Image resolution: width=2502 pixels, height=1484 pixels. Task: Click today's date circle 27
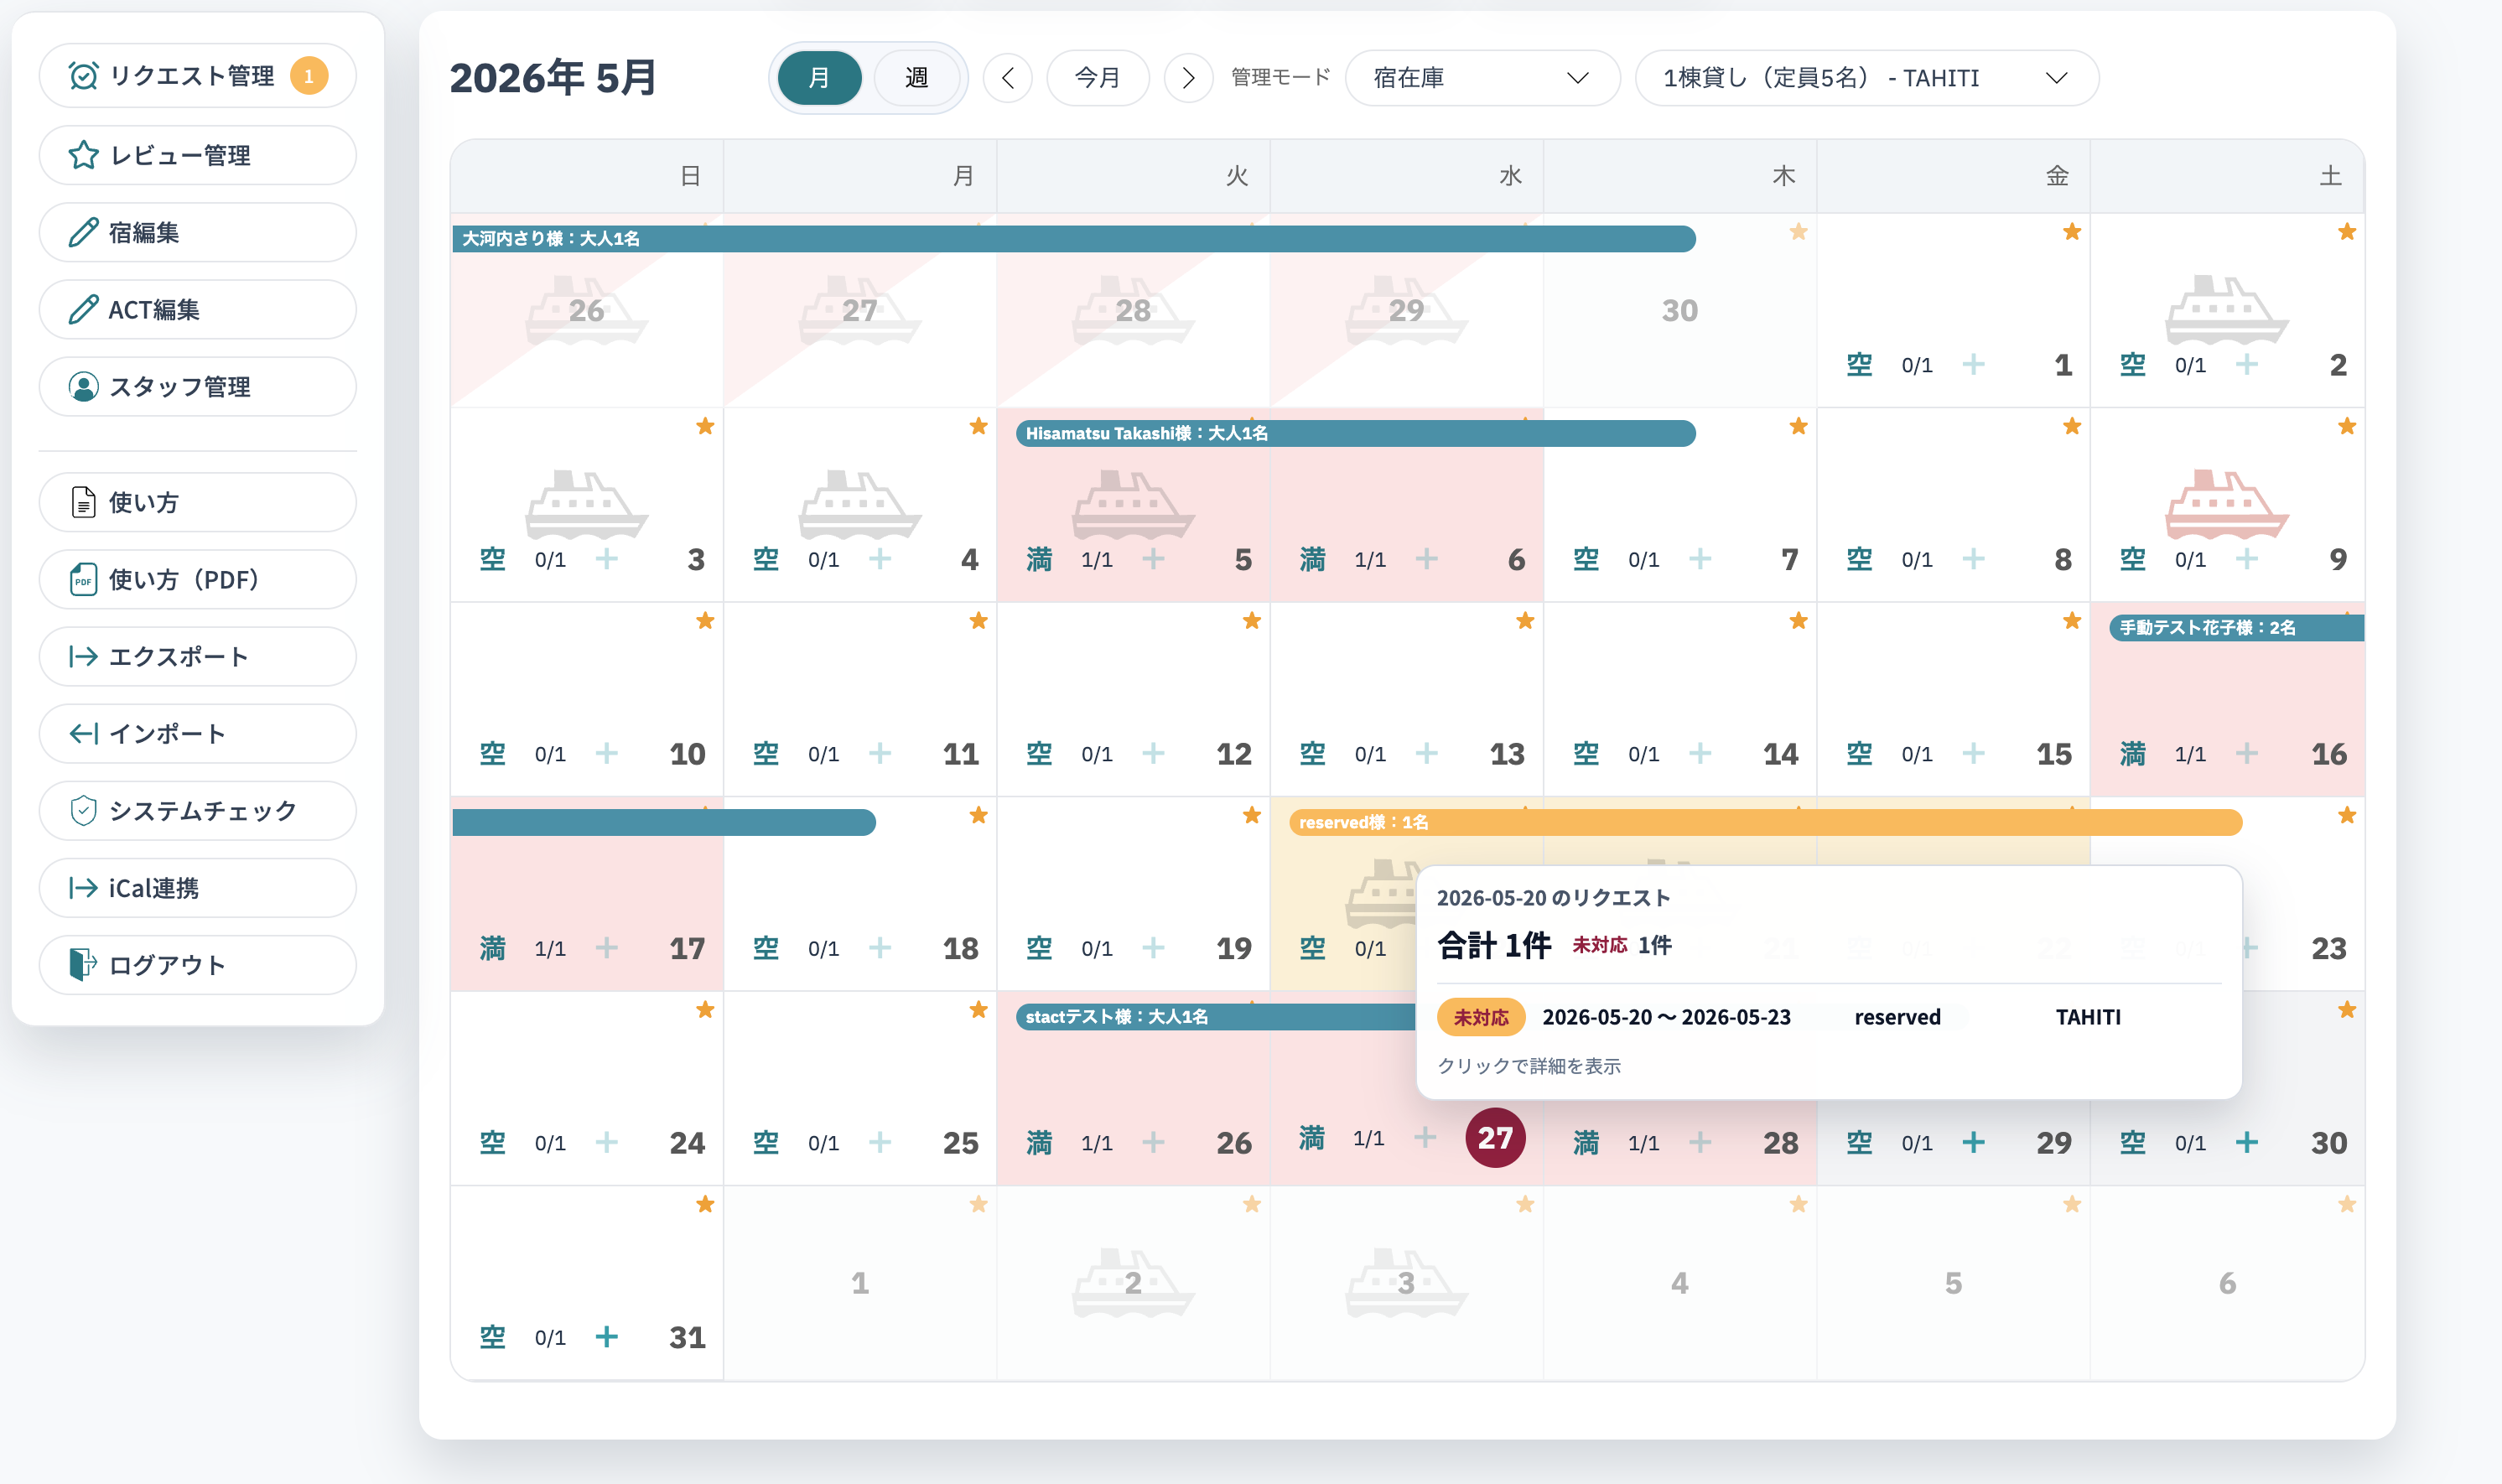(1494, 1137)
